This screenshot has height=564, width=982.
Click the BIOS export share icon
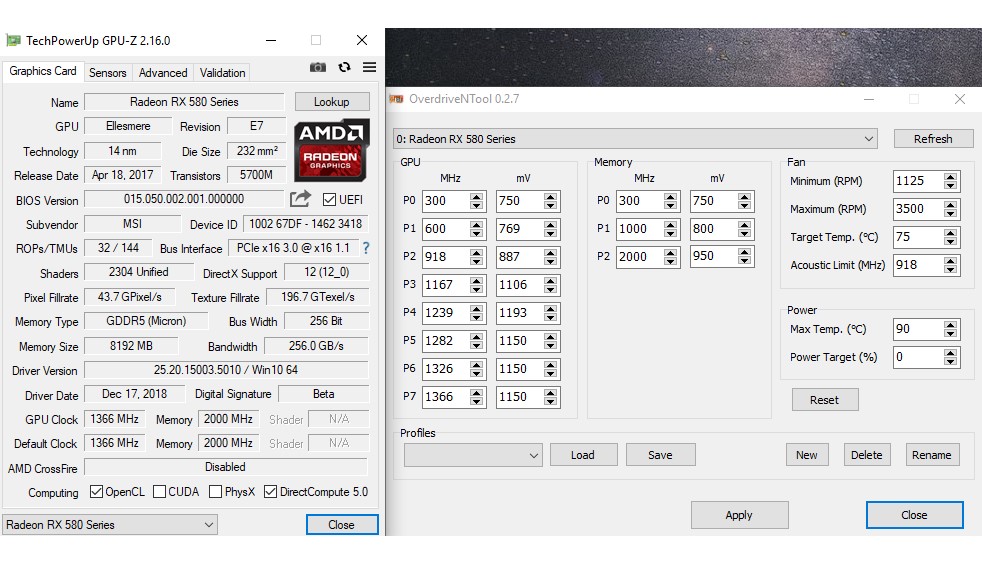(x=301, y=199)
